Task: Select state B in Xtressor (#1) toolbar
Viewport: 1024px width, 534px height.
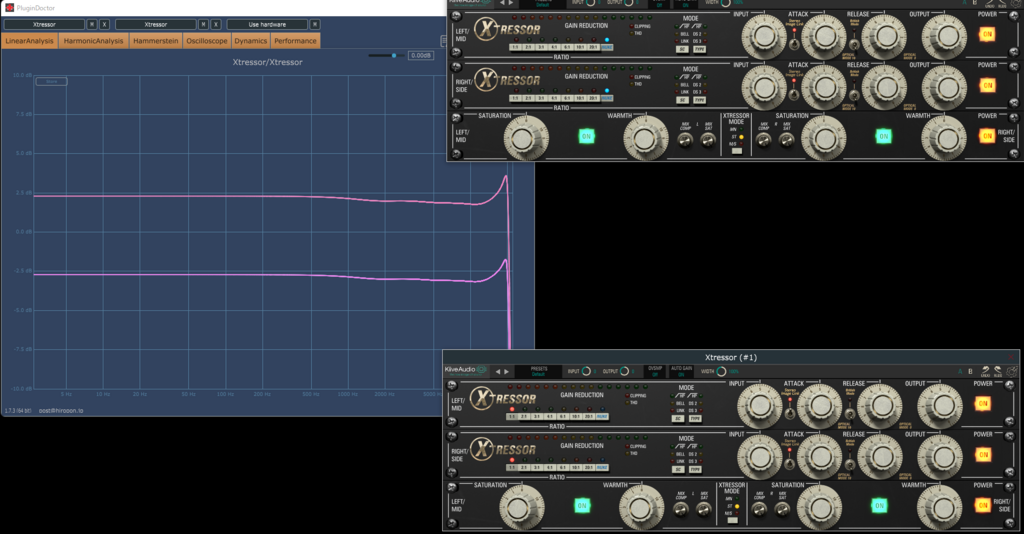Action: [x=970, y=371]
